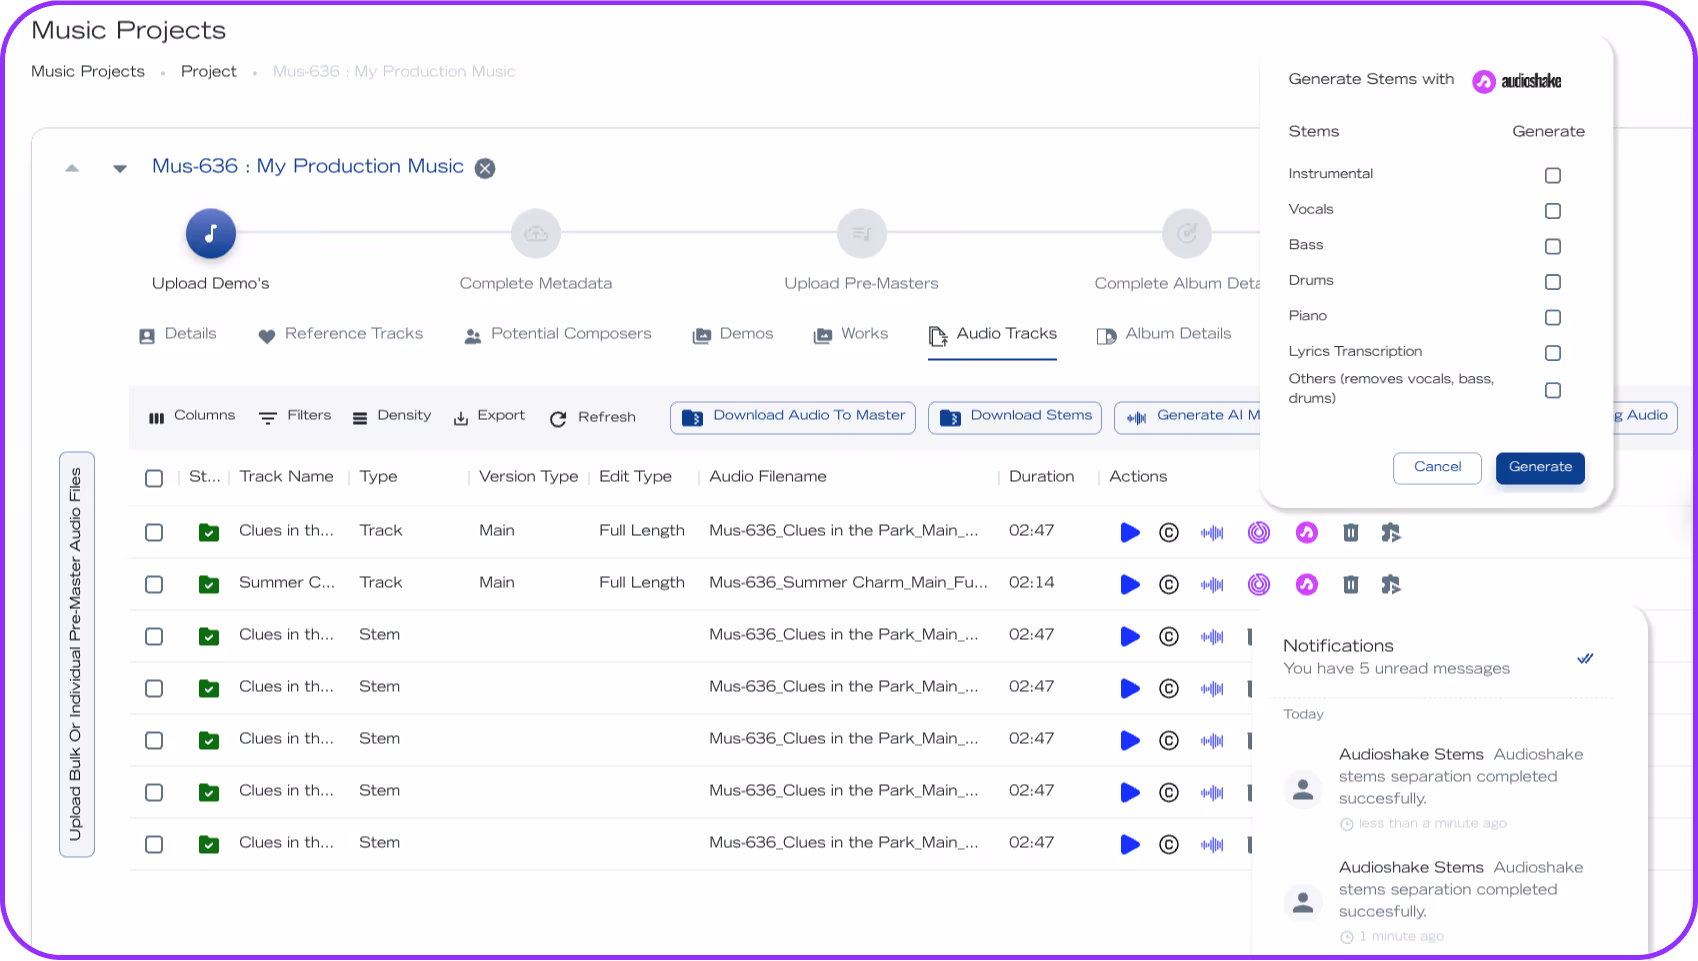The width and height of the screenshot is (1698, 961).
Task: Sort by Audio Filename column header
Action: tap(768, 477)
